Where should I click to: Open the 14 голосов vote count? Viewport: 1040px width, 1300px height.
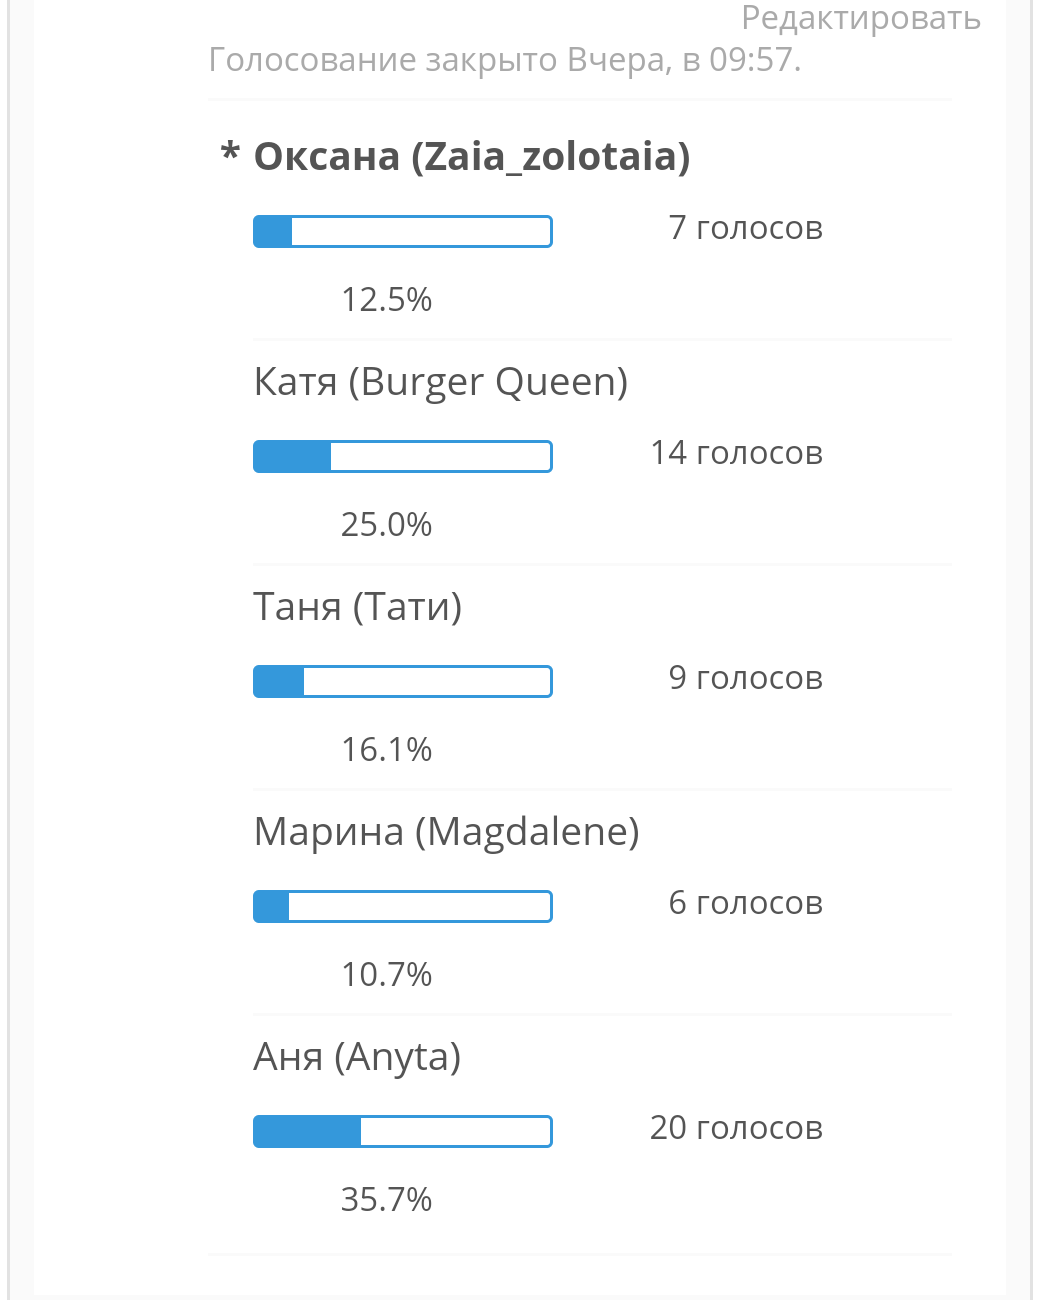737,453
